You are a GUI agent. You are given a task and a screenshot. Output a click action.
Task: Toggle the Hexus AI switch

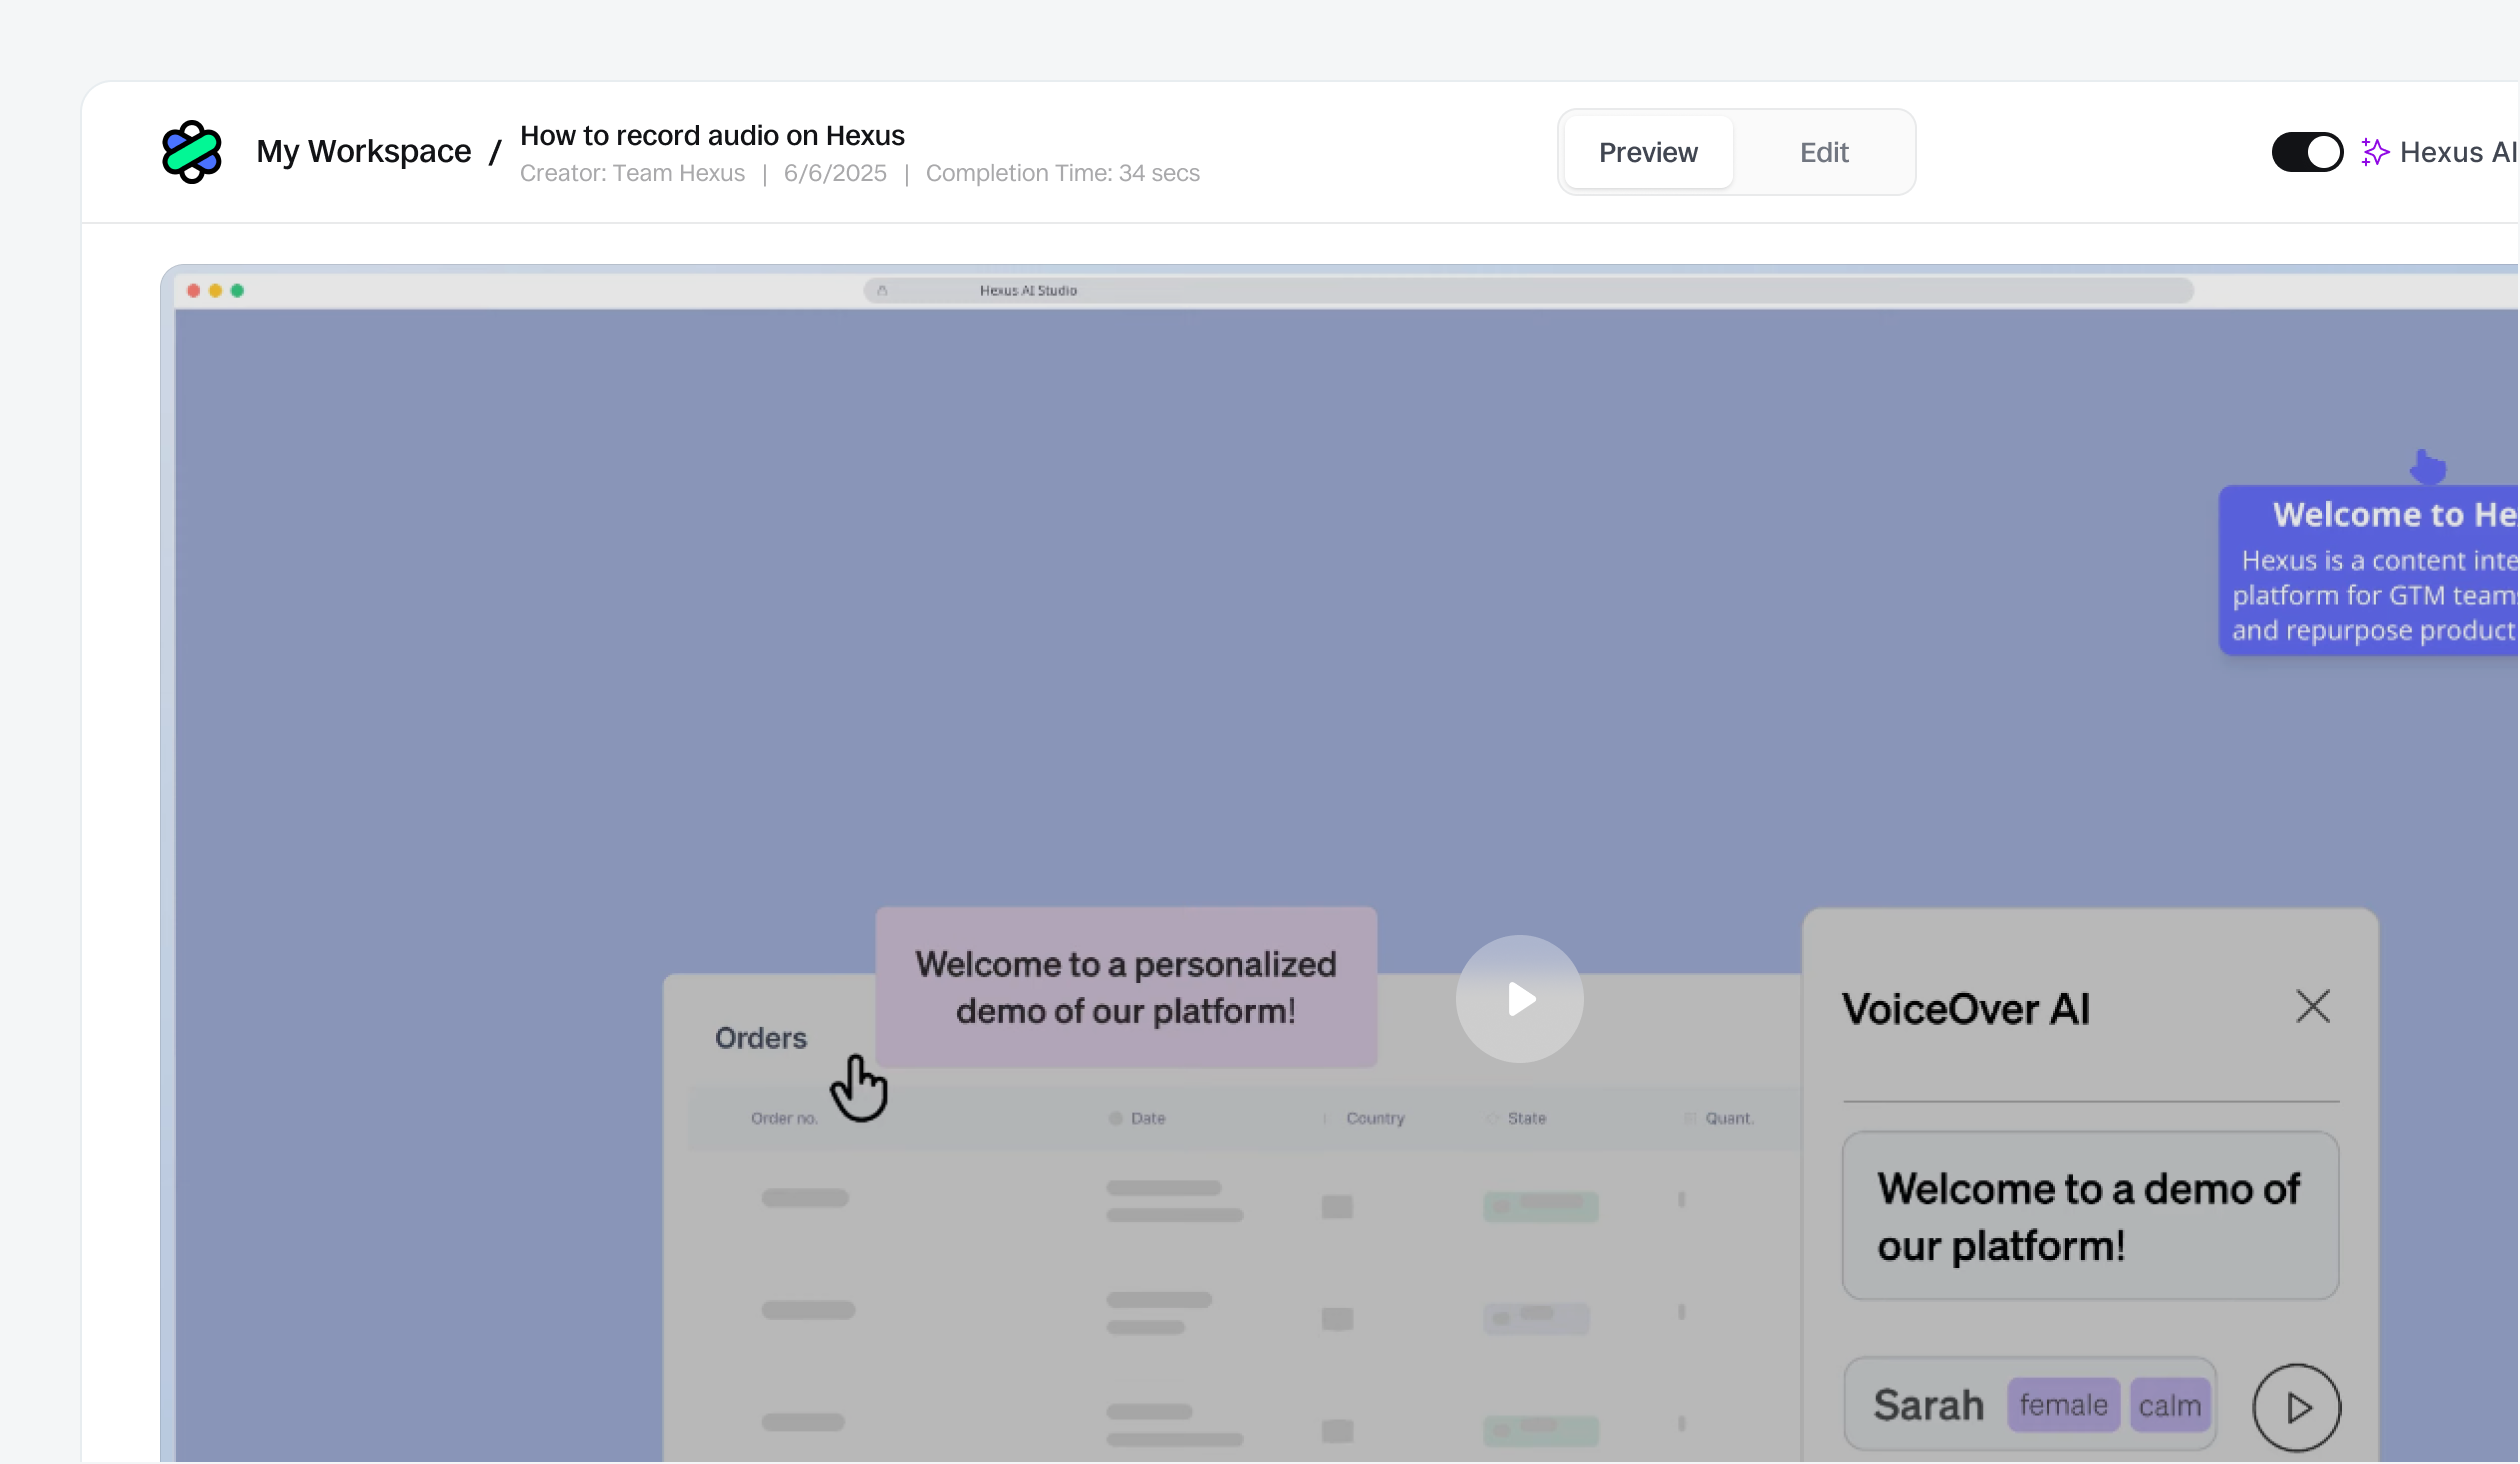click(2307, 152)
